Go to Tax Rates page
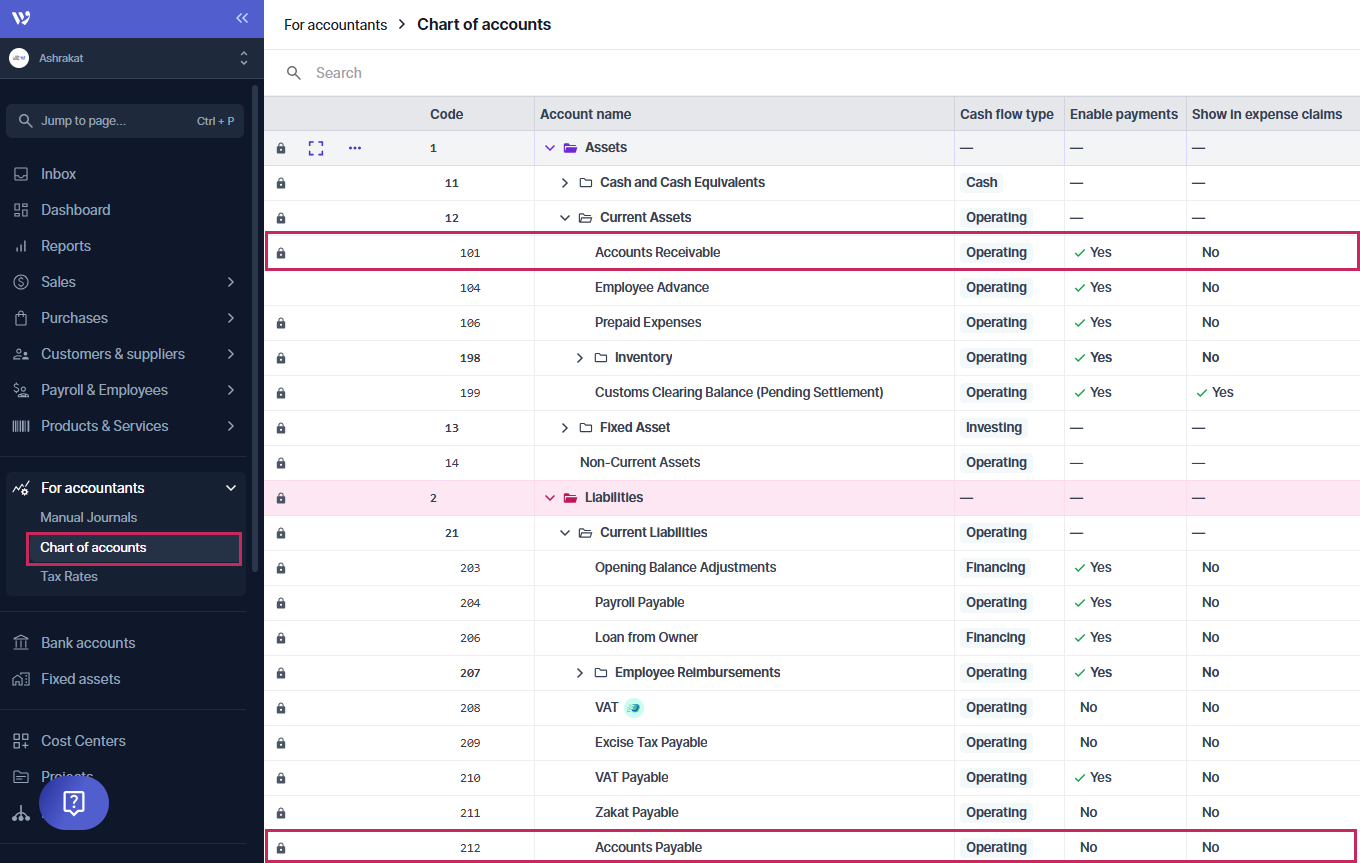 tap(69, 576)
